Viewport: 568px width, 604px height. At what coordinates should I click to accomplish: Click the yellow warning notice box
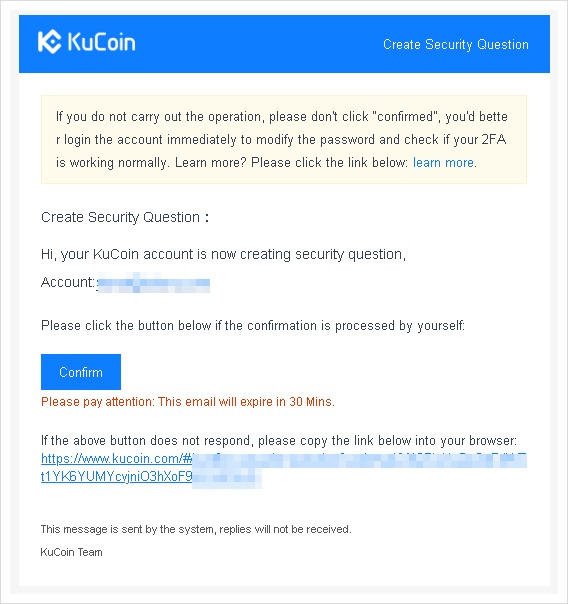[284, 139]
